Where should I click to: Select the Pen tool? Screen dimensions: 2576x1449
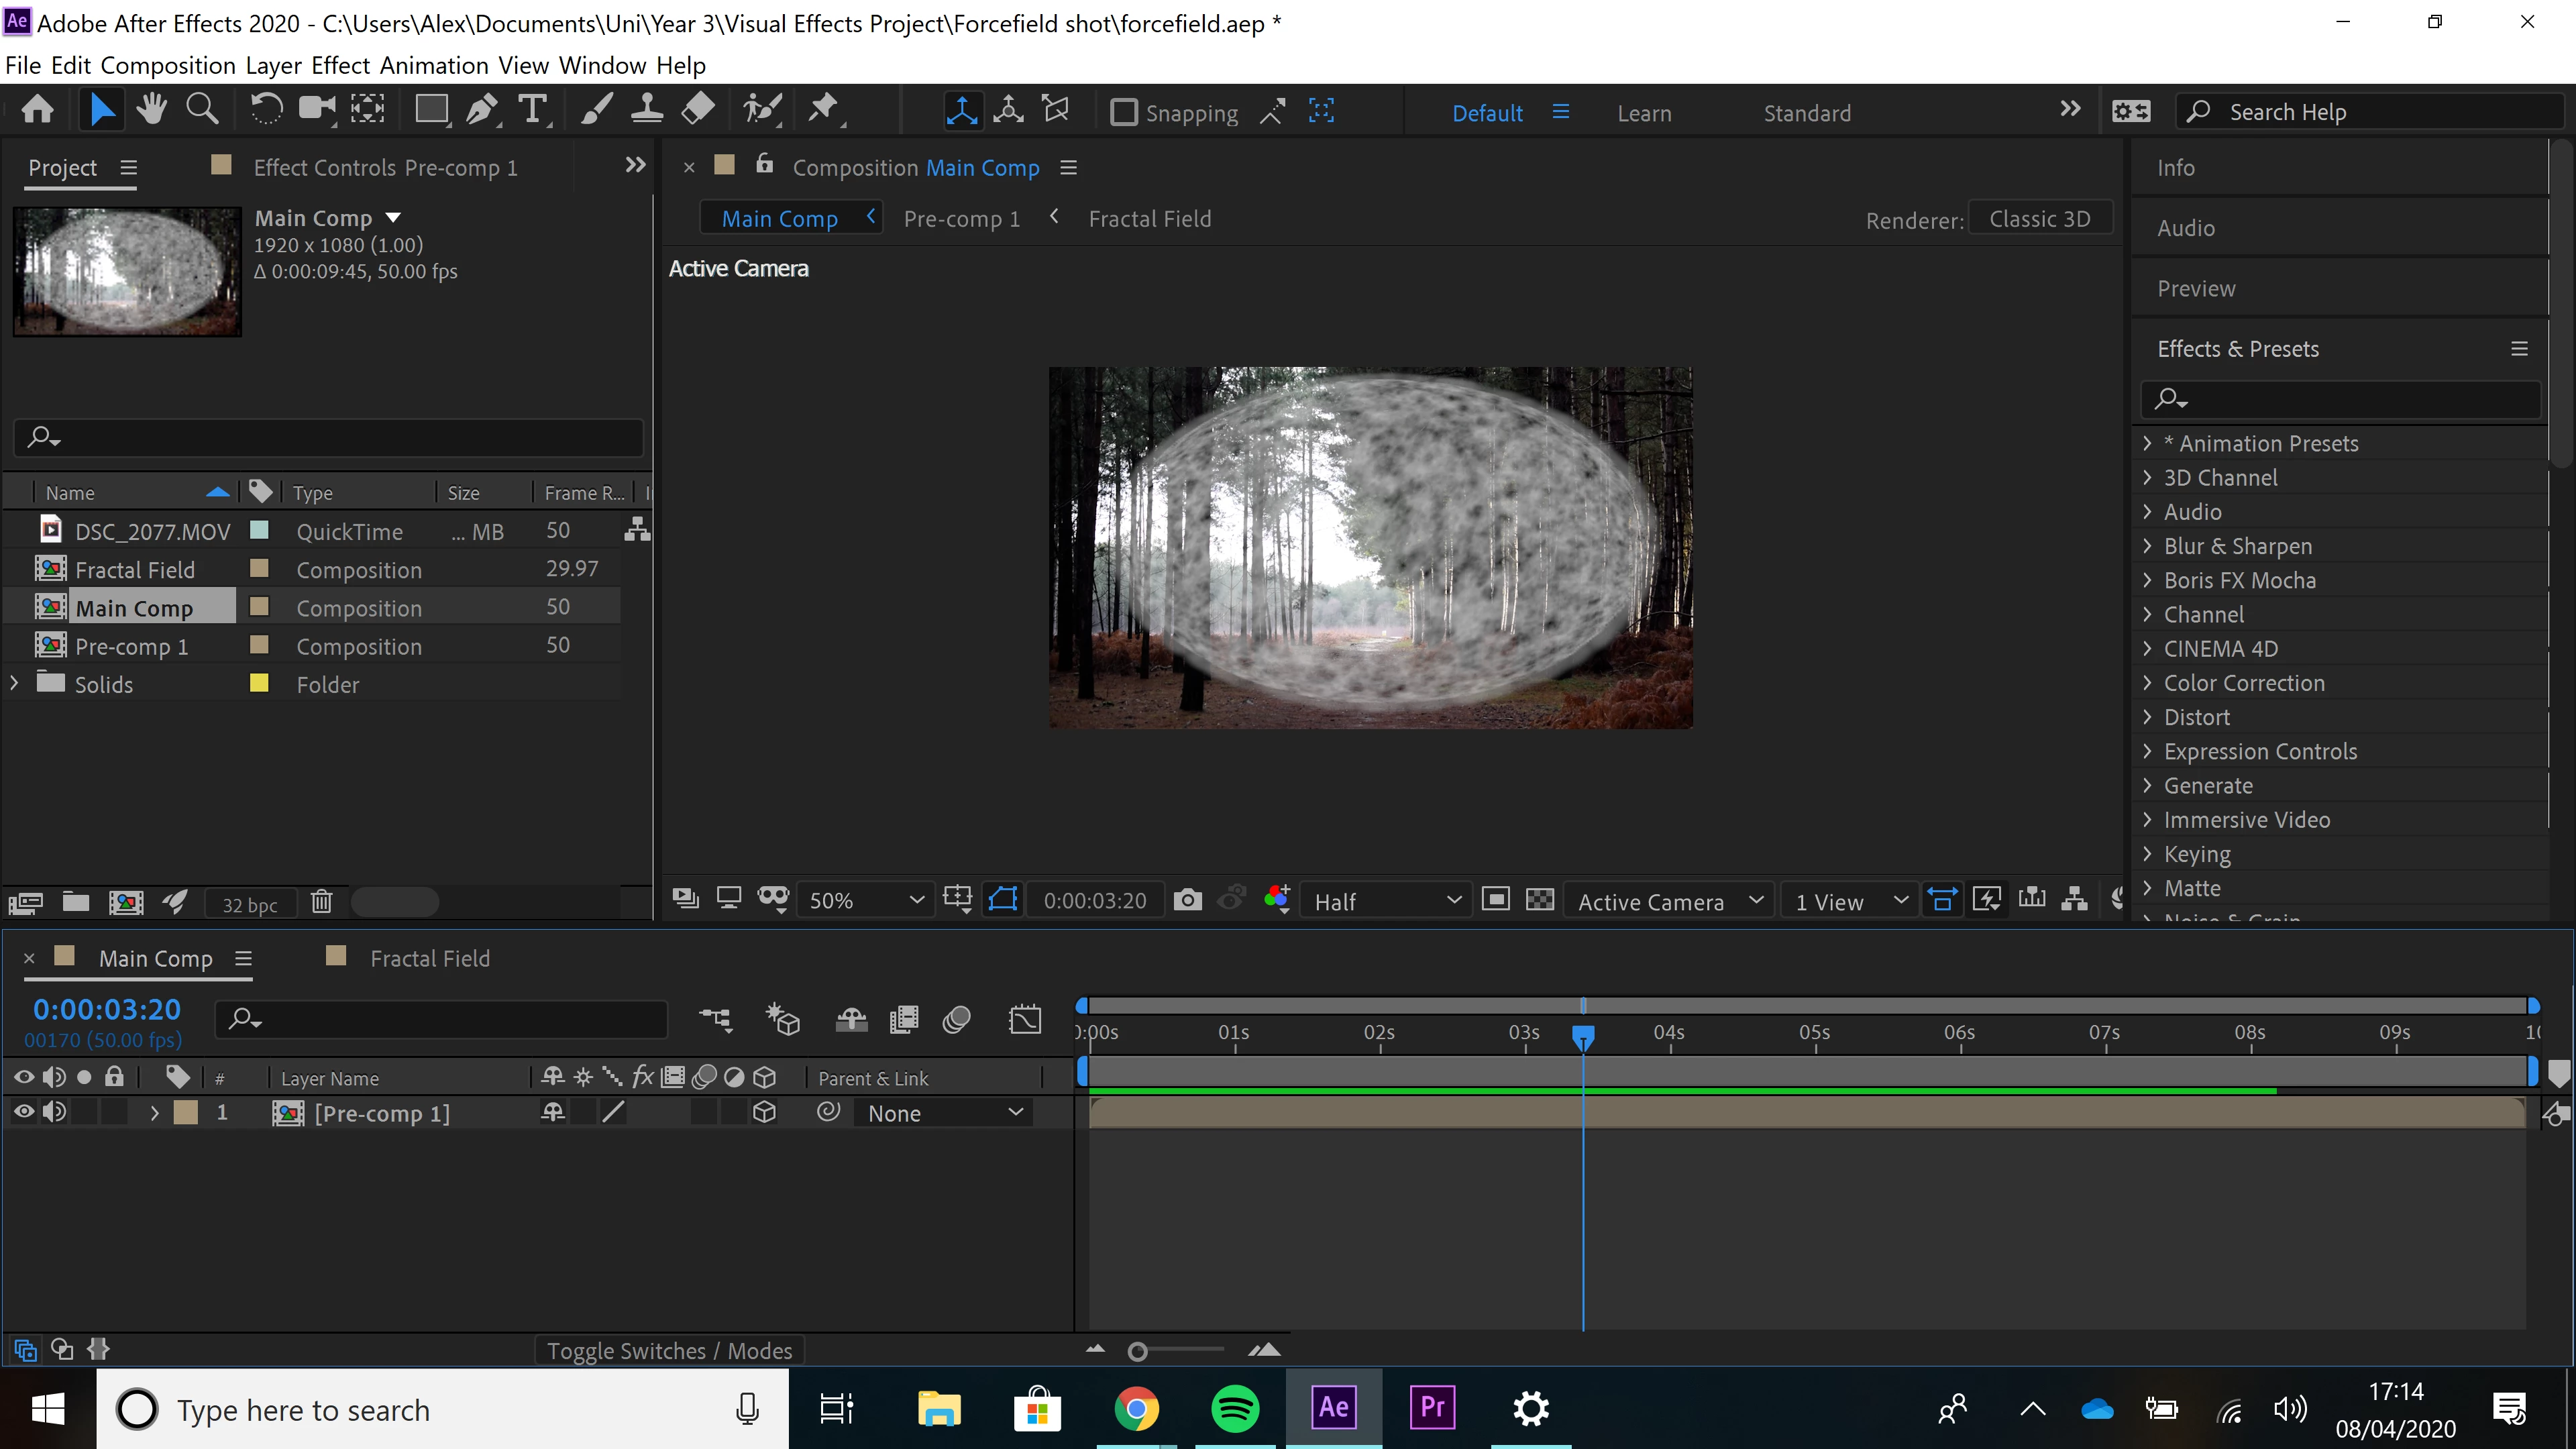482,109
